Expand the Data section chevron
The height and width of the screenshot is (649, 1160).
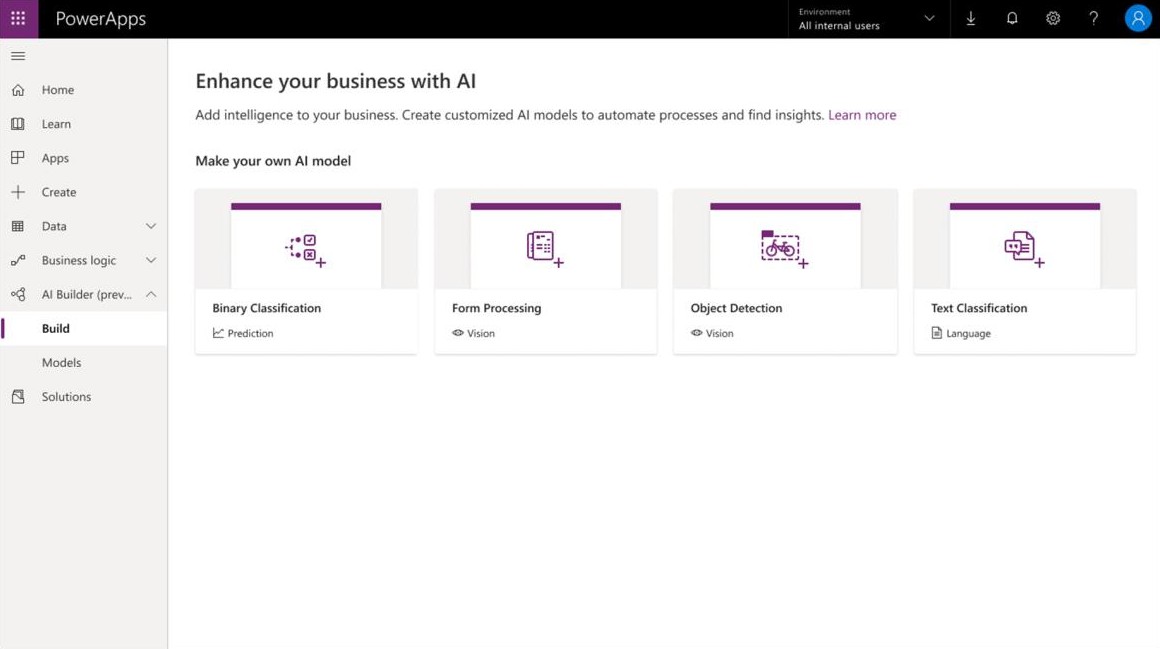[151, 226]
